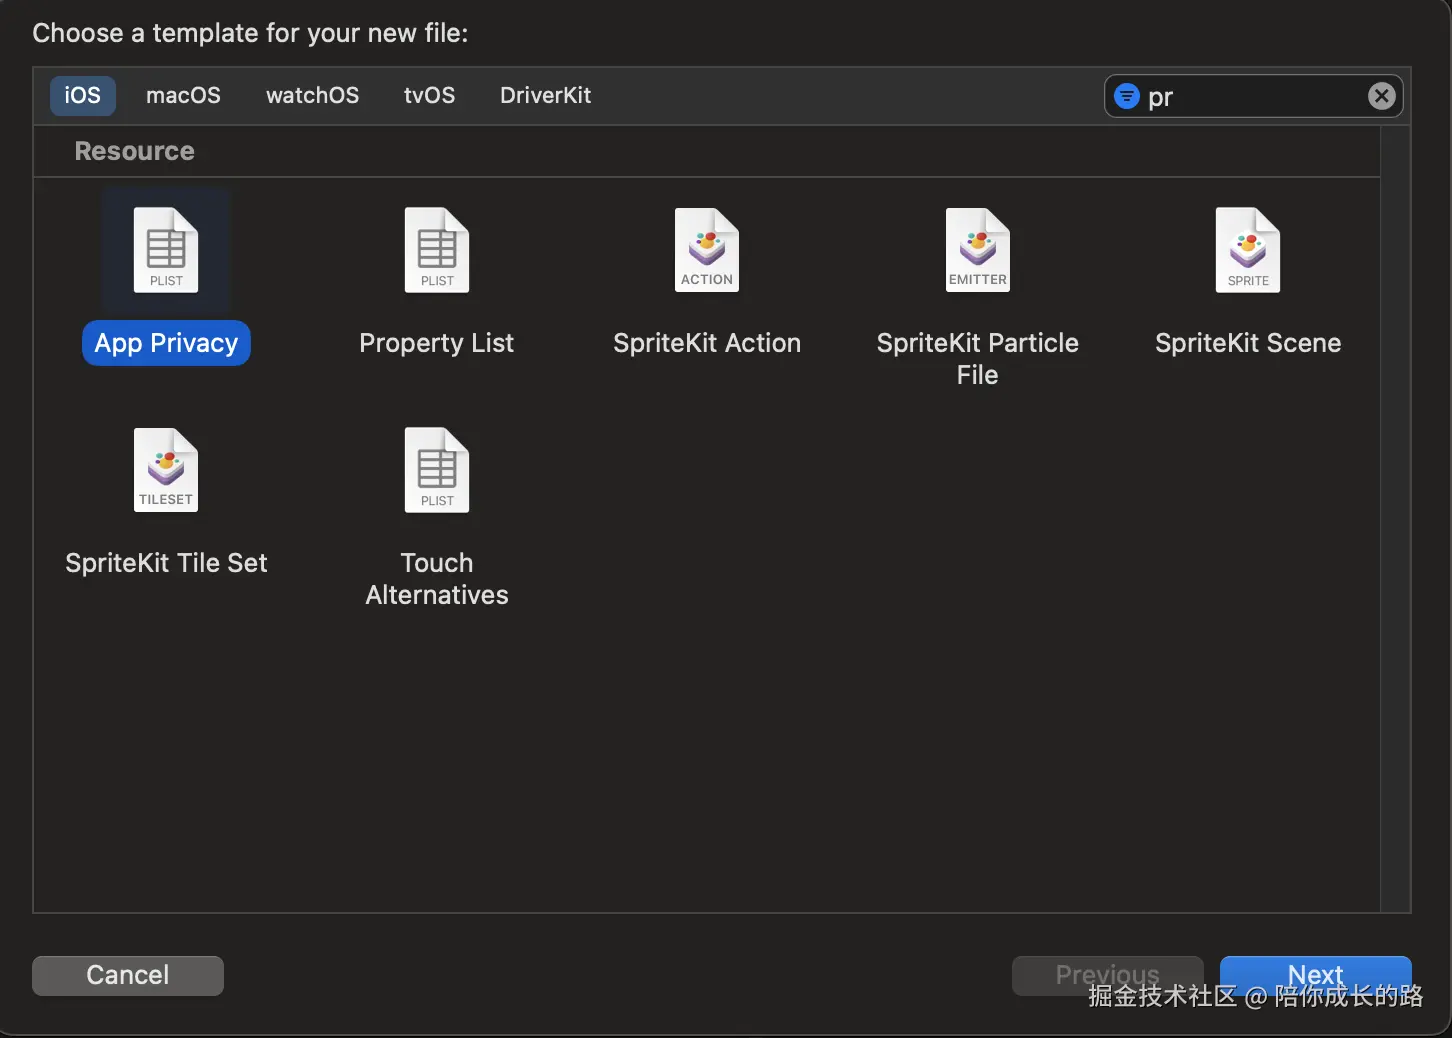This screenshot has width=1452, height=1038.
Task: Click the Touch Alternatives label text
Action: coord(437,579)
